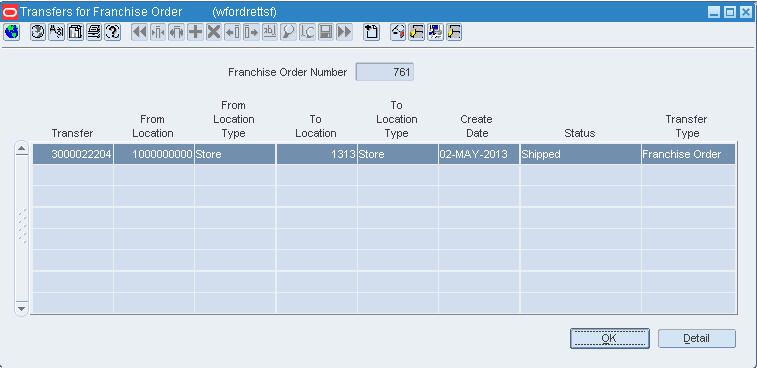Click the plus insert record icon
Image resolution: width=757 pixels, height=368 pixels.
[195, 32]
